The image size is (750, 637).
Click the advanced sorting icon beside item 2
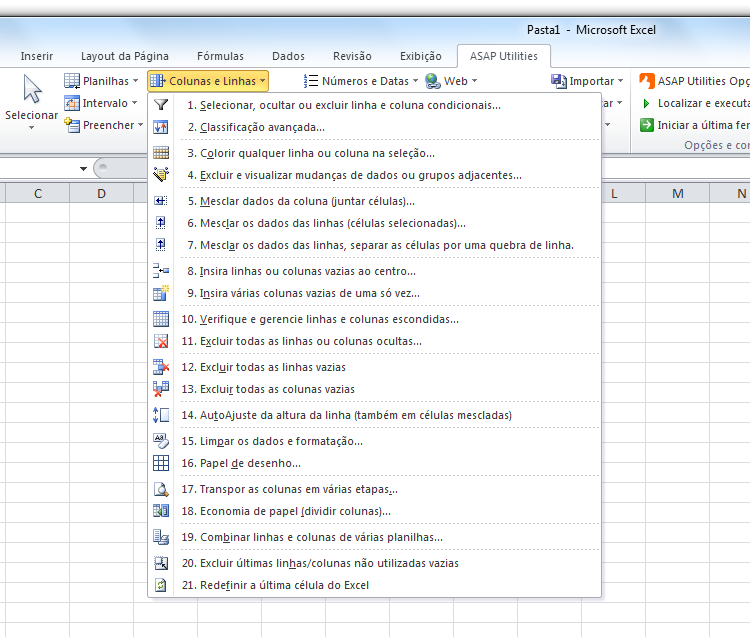[x=161, y=127]
